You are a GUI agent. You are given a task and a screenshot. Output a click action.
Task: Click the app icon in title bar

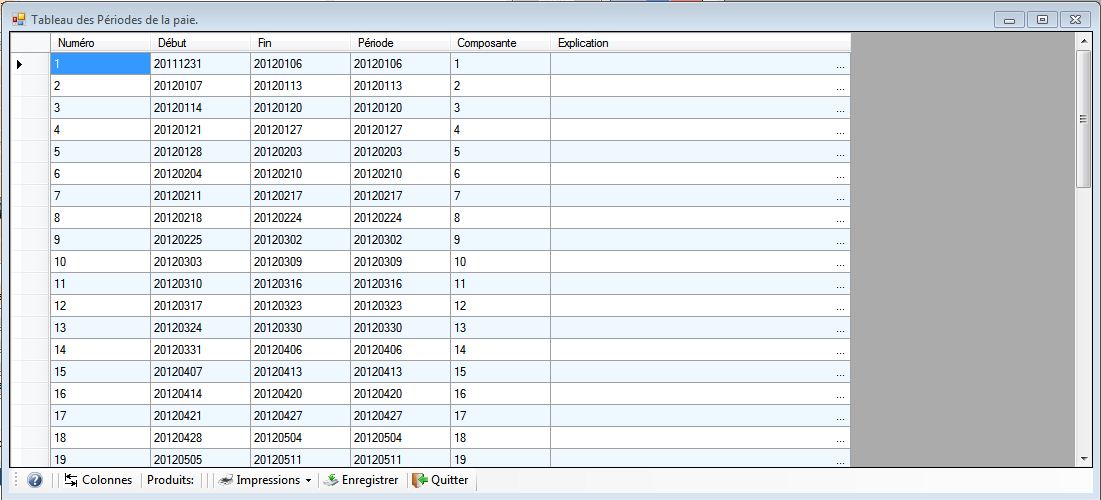tap(18, 19)
